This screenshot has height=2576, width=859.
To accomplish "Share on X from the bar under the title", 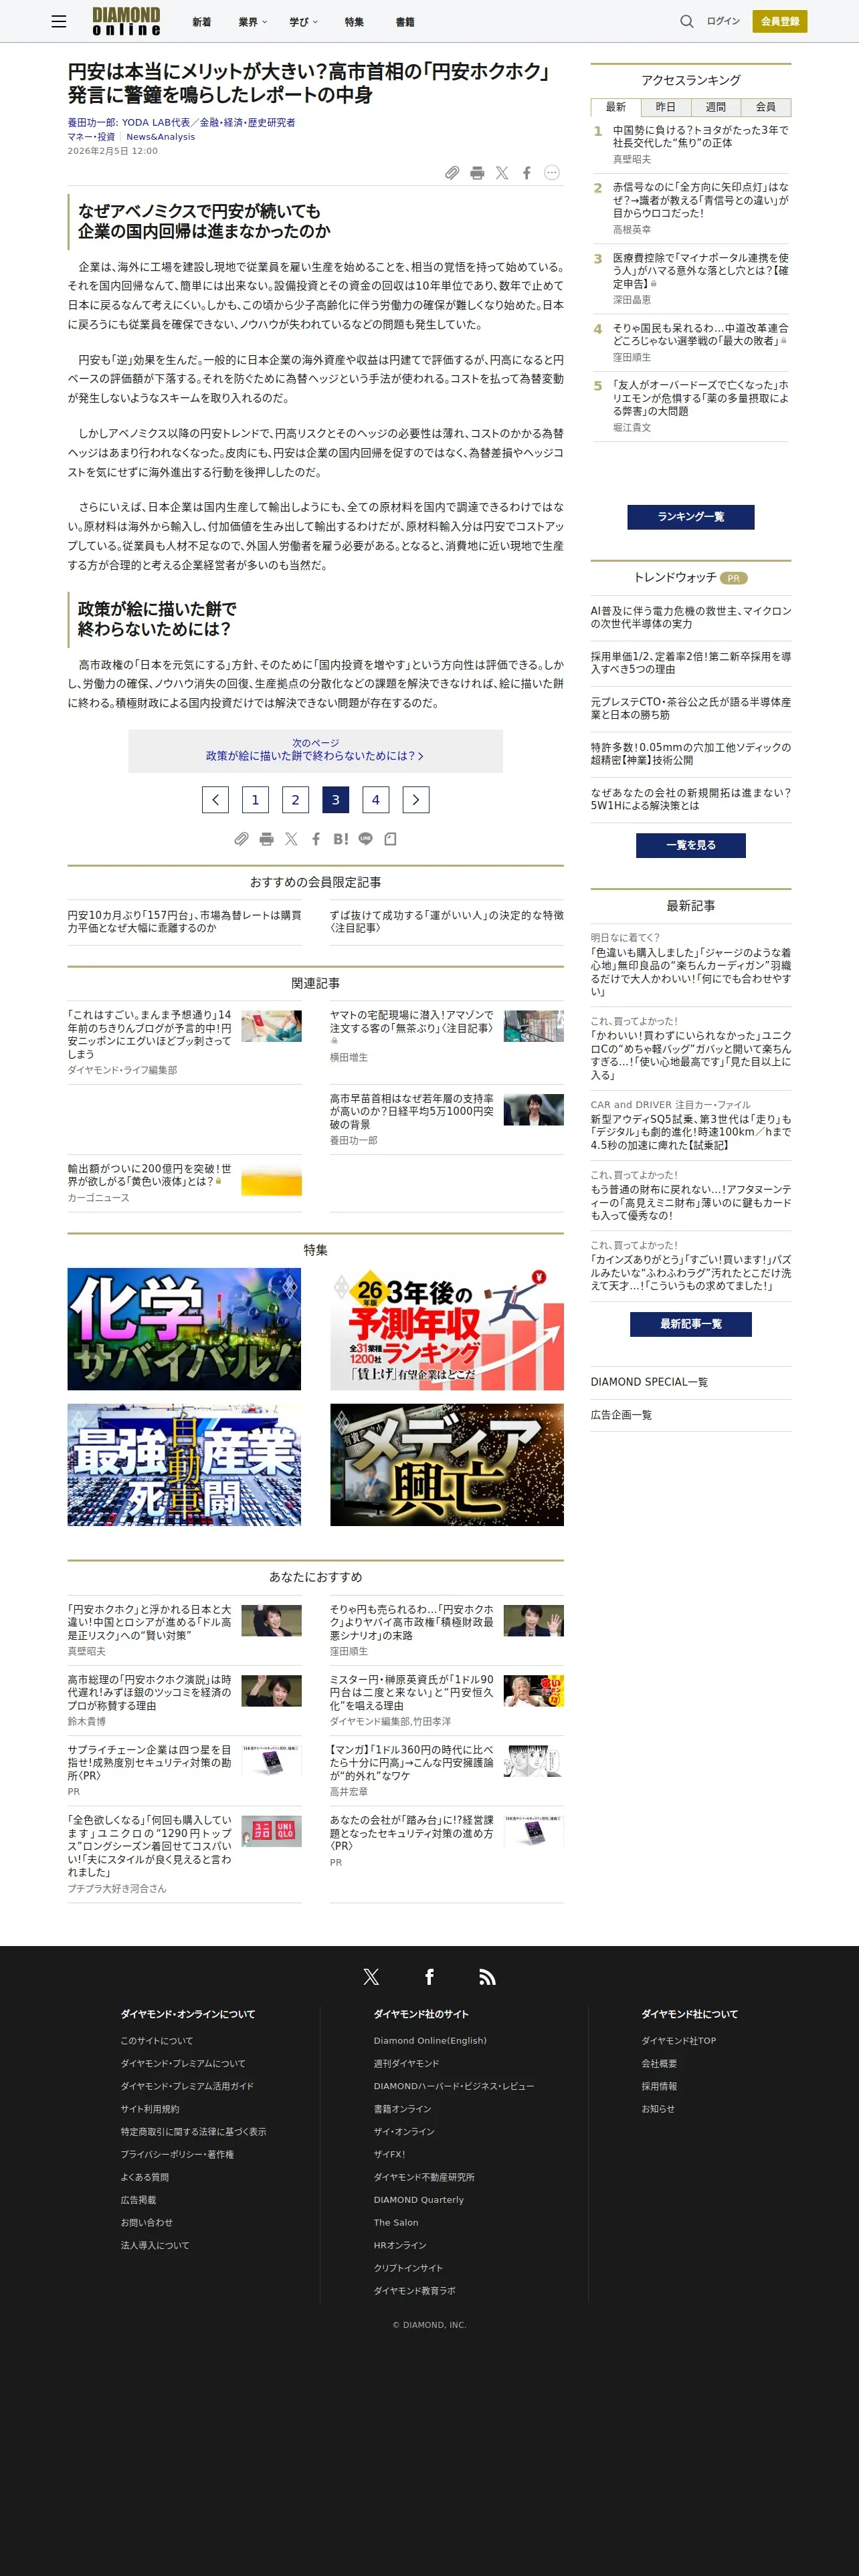I will 502,173.
